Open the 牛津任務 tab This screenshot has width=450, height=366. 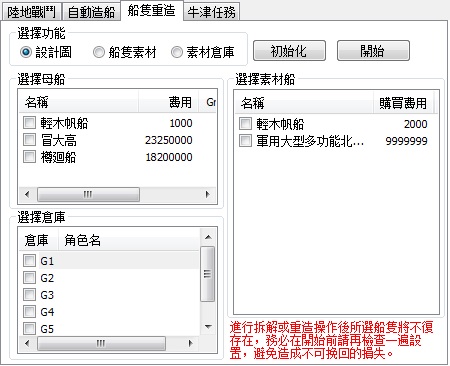coord(211,12)
